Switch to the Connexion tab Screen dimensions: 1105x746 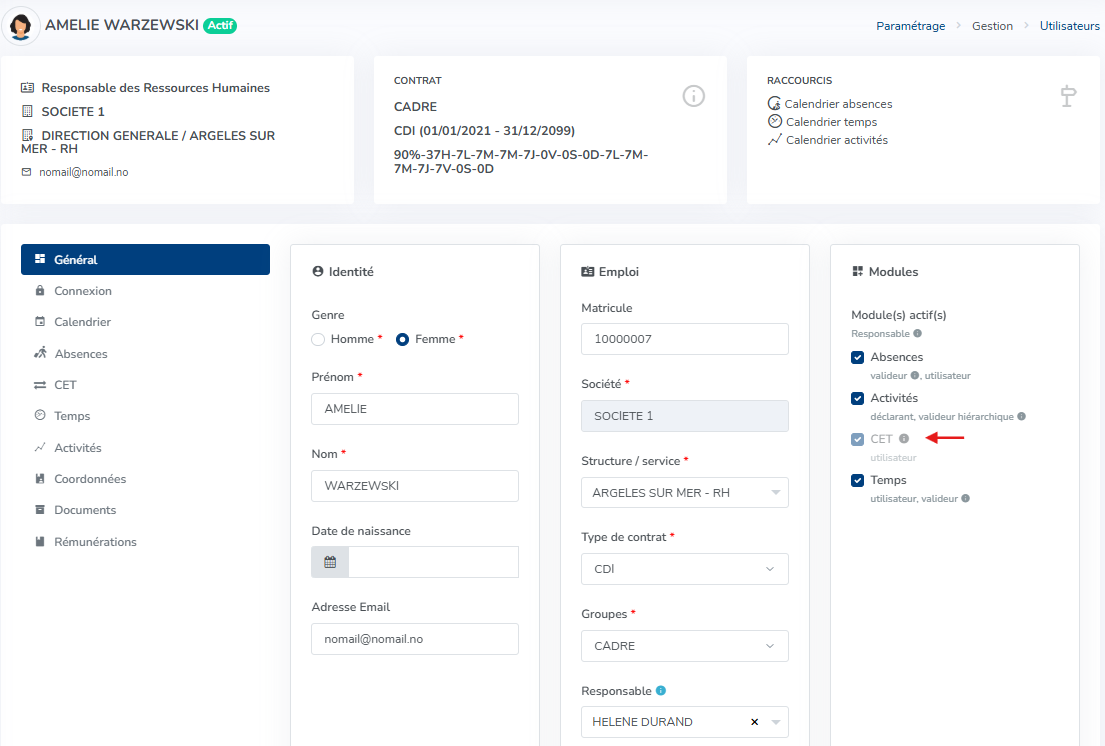coord(83,291)
